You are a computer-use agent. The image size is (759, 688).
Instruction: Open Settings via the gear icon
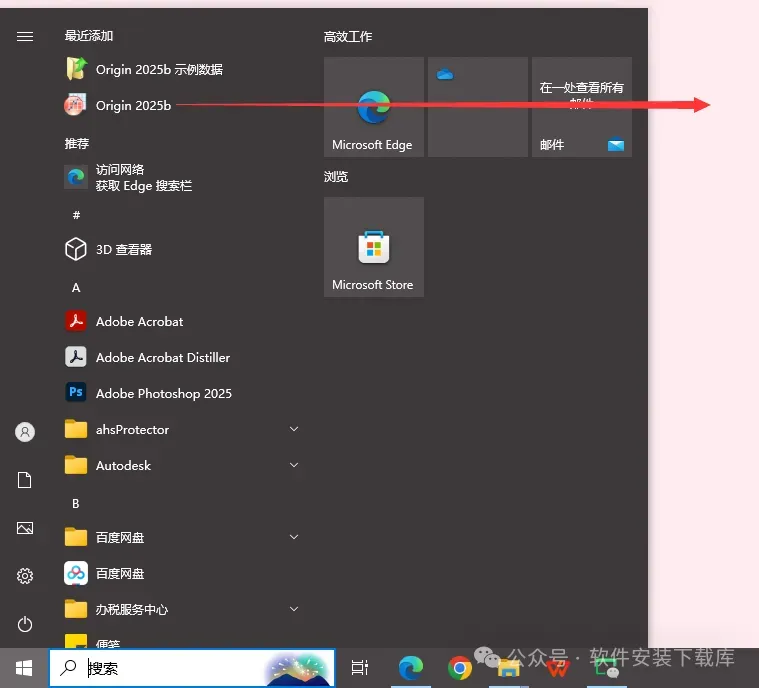(25, 576)
